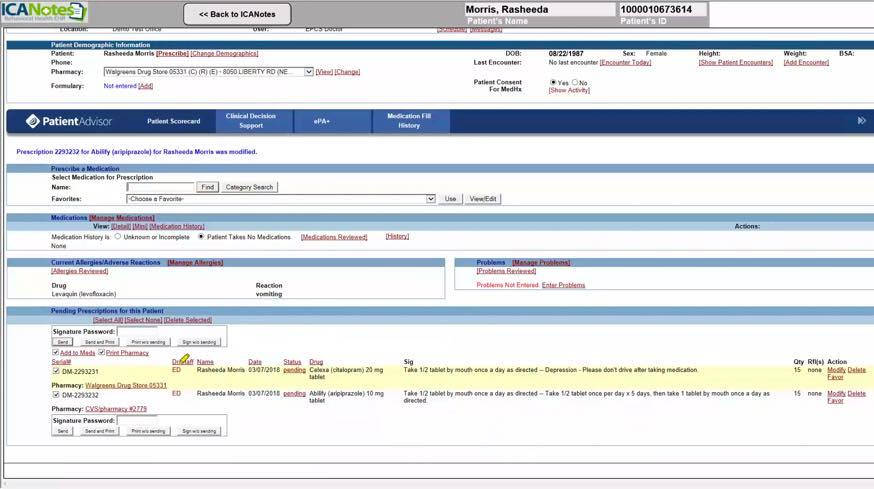
Task: Expand the PatientAdvisor bar double-arrow
Action: pyautogui.click(x=861, y=121)
